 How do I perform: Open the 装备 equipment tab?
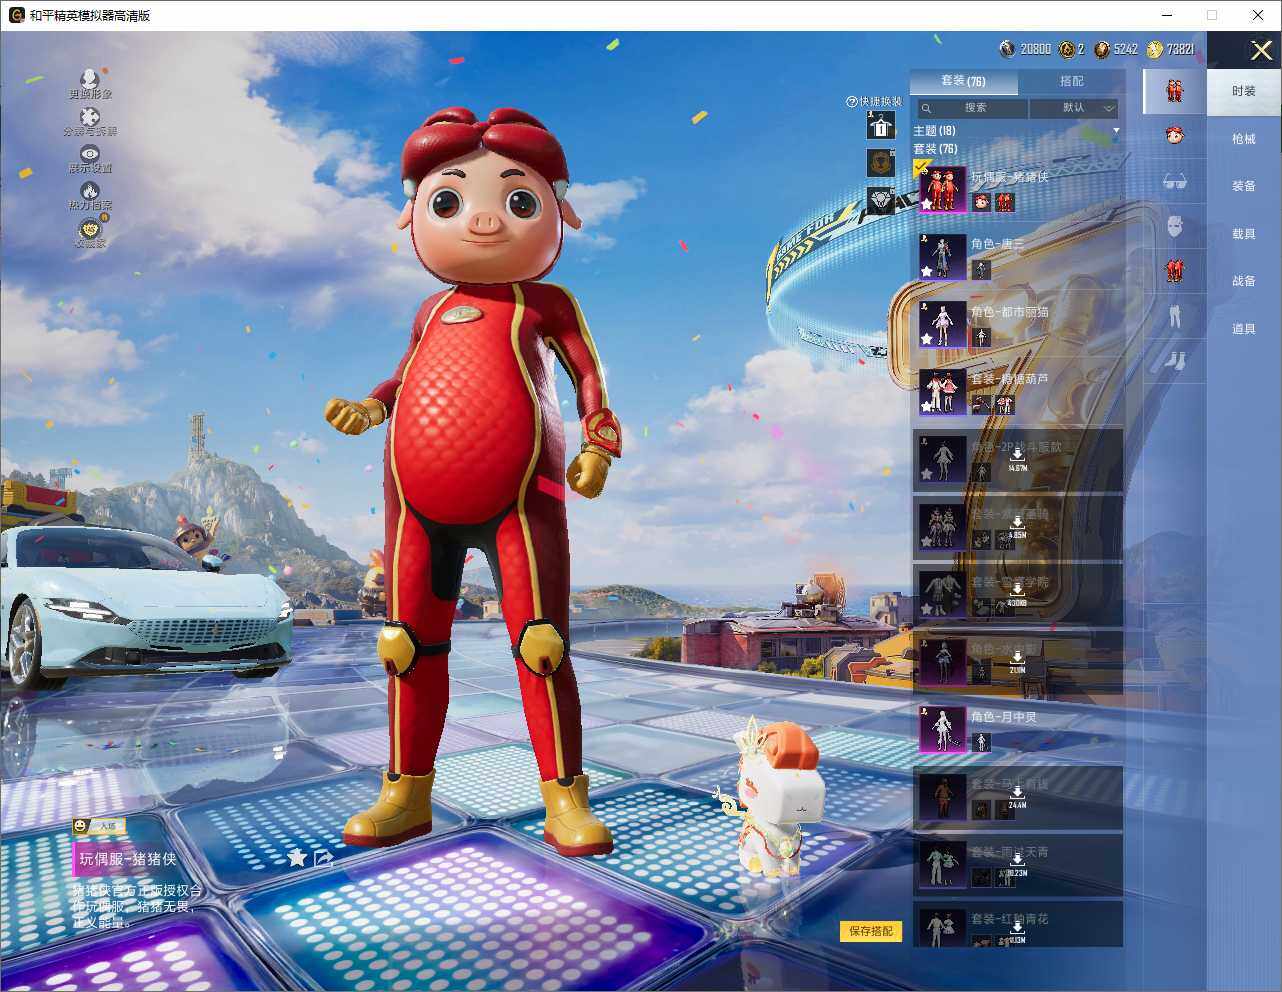point(1244,186)
